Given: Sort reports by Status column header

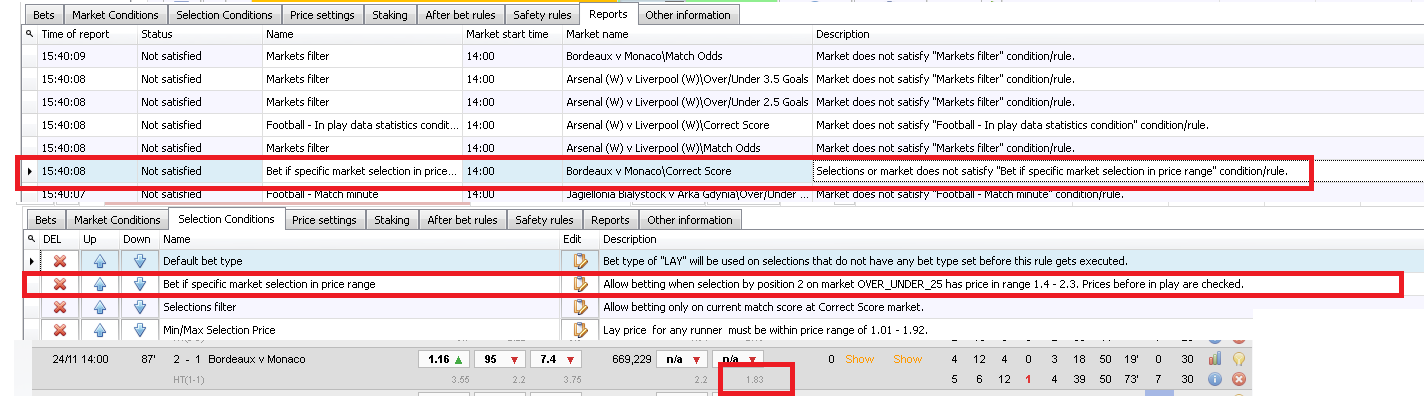Looking at the screenshot, I should 200,34.
